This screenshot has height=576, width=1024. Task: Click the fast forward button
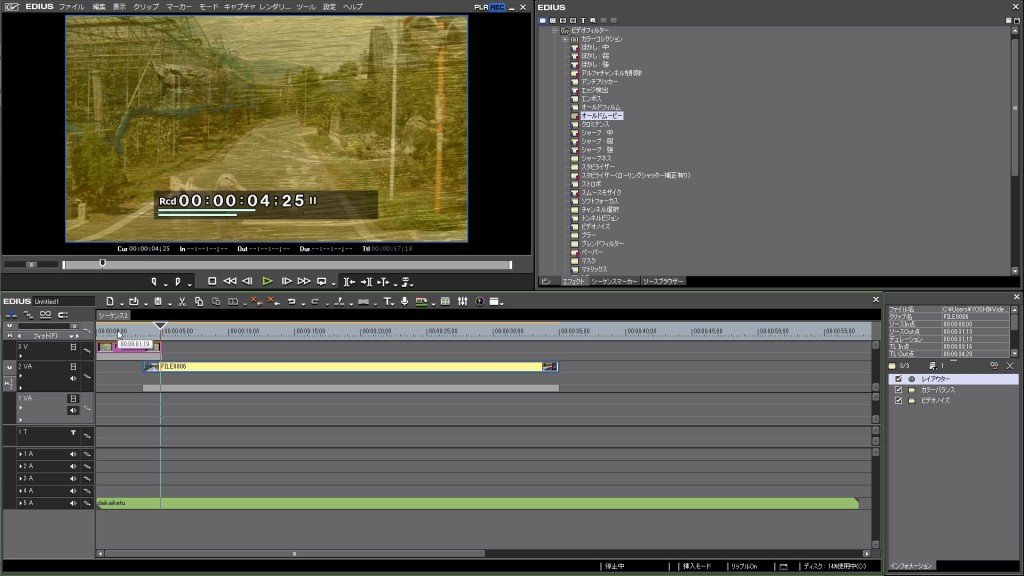[x=304, y=281]
